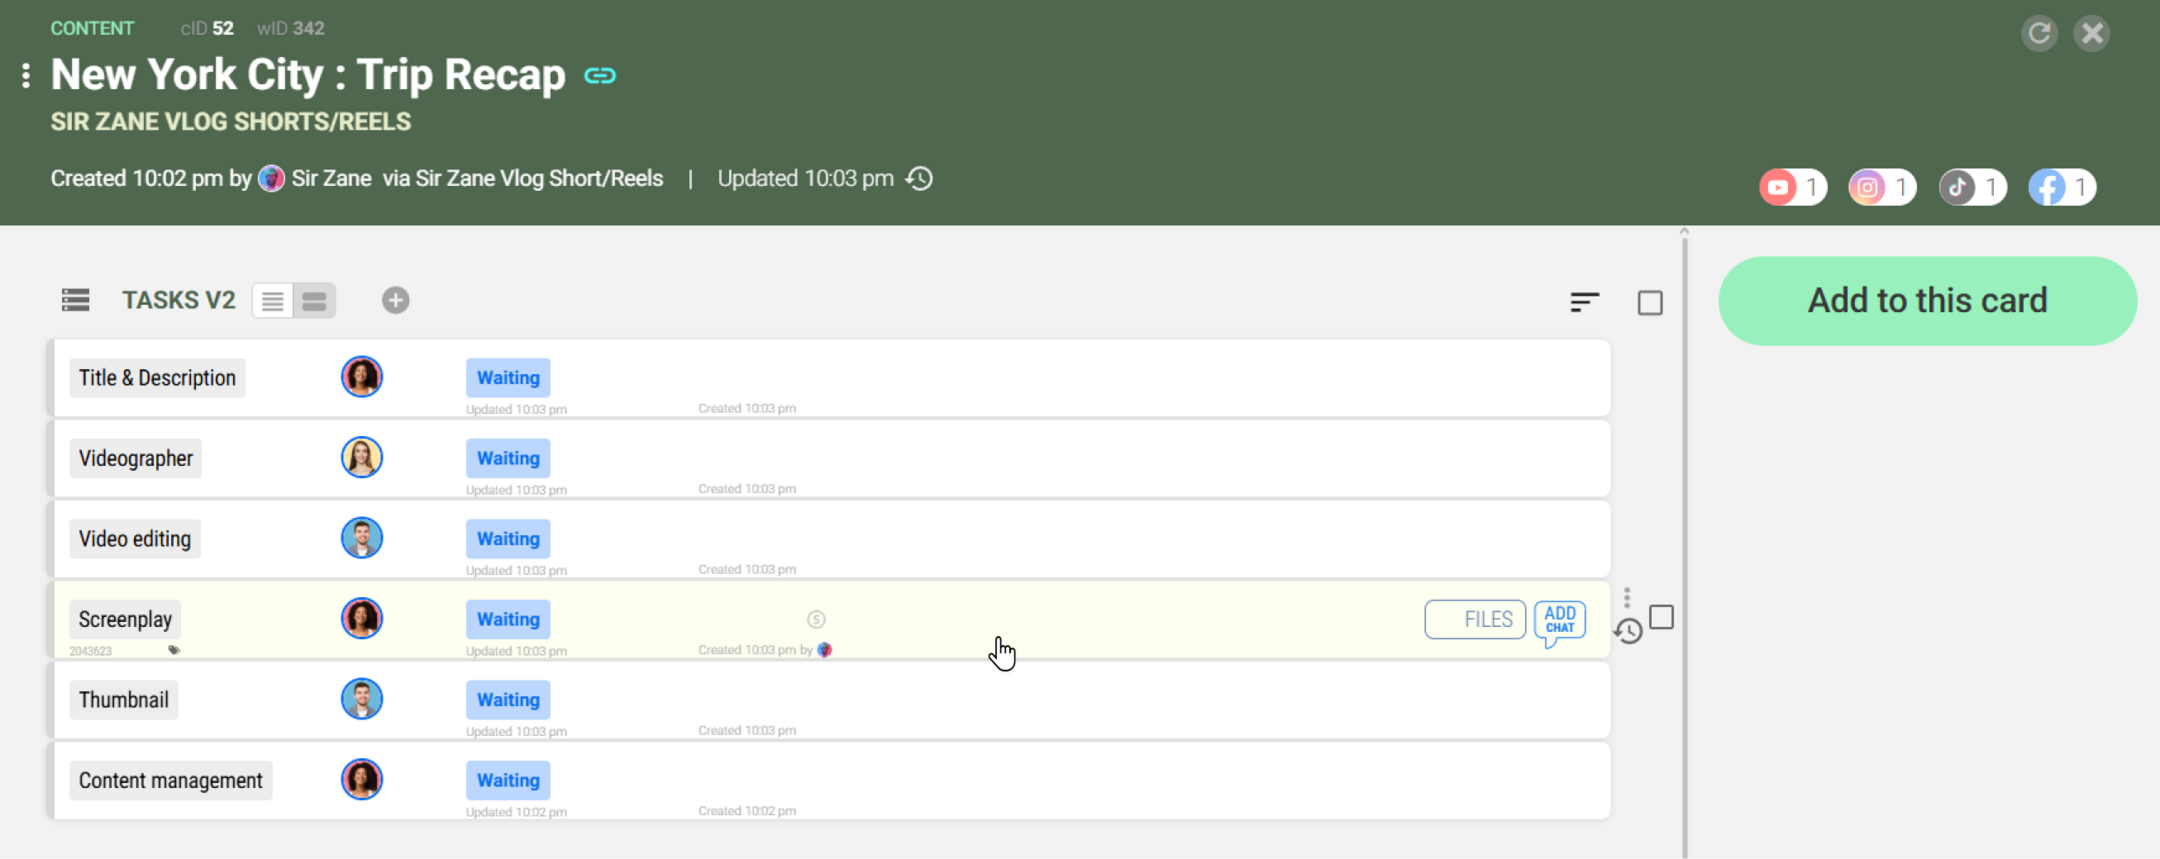This screenshot has height=859, width=2160.
Task: Refresh the card with reload icon
Action: tap(2039, 33)
